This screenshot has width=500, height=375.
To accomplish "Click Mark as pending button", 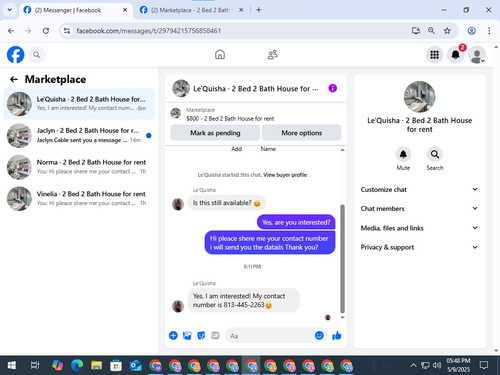I will click(215, 133).
